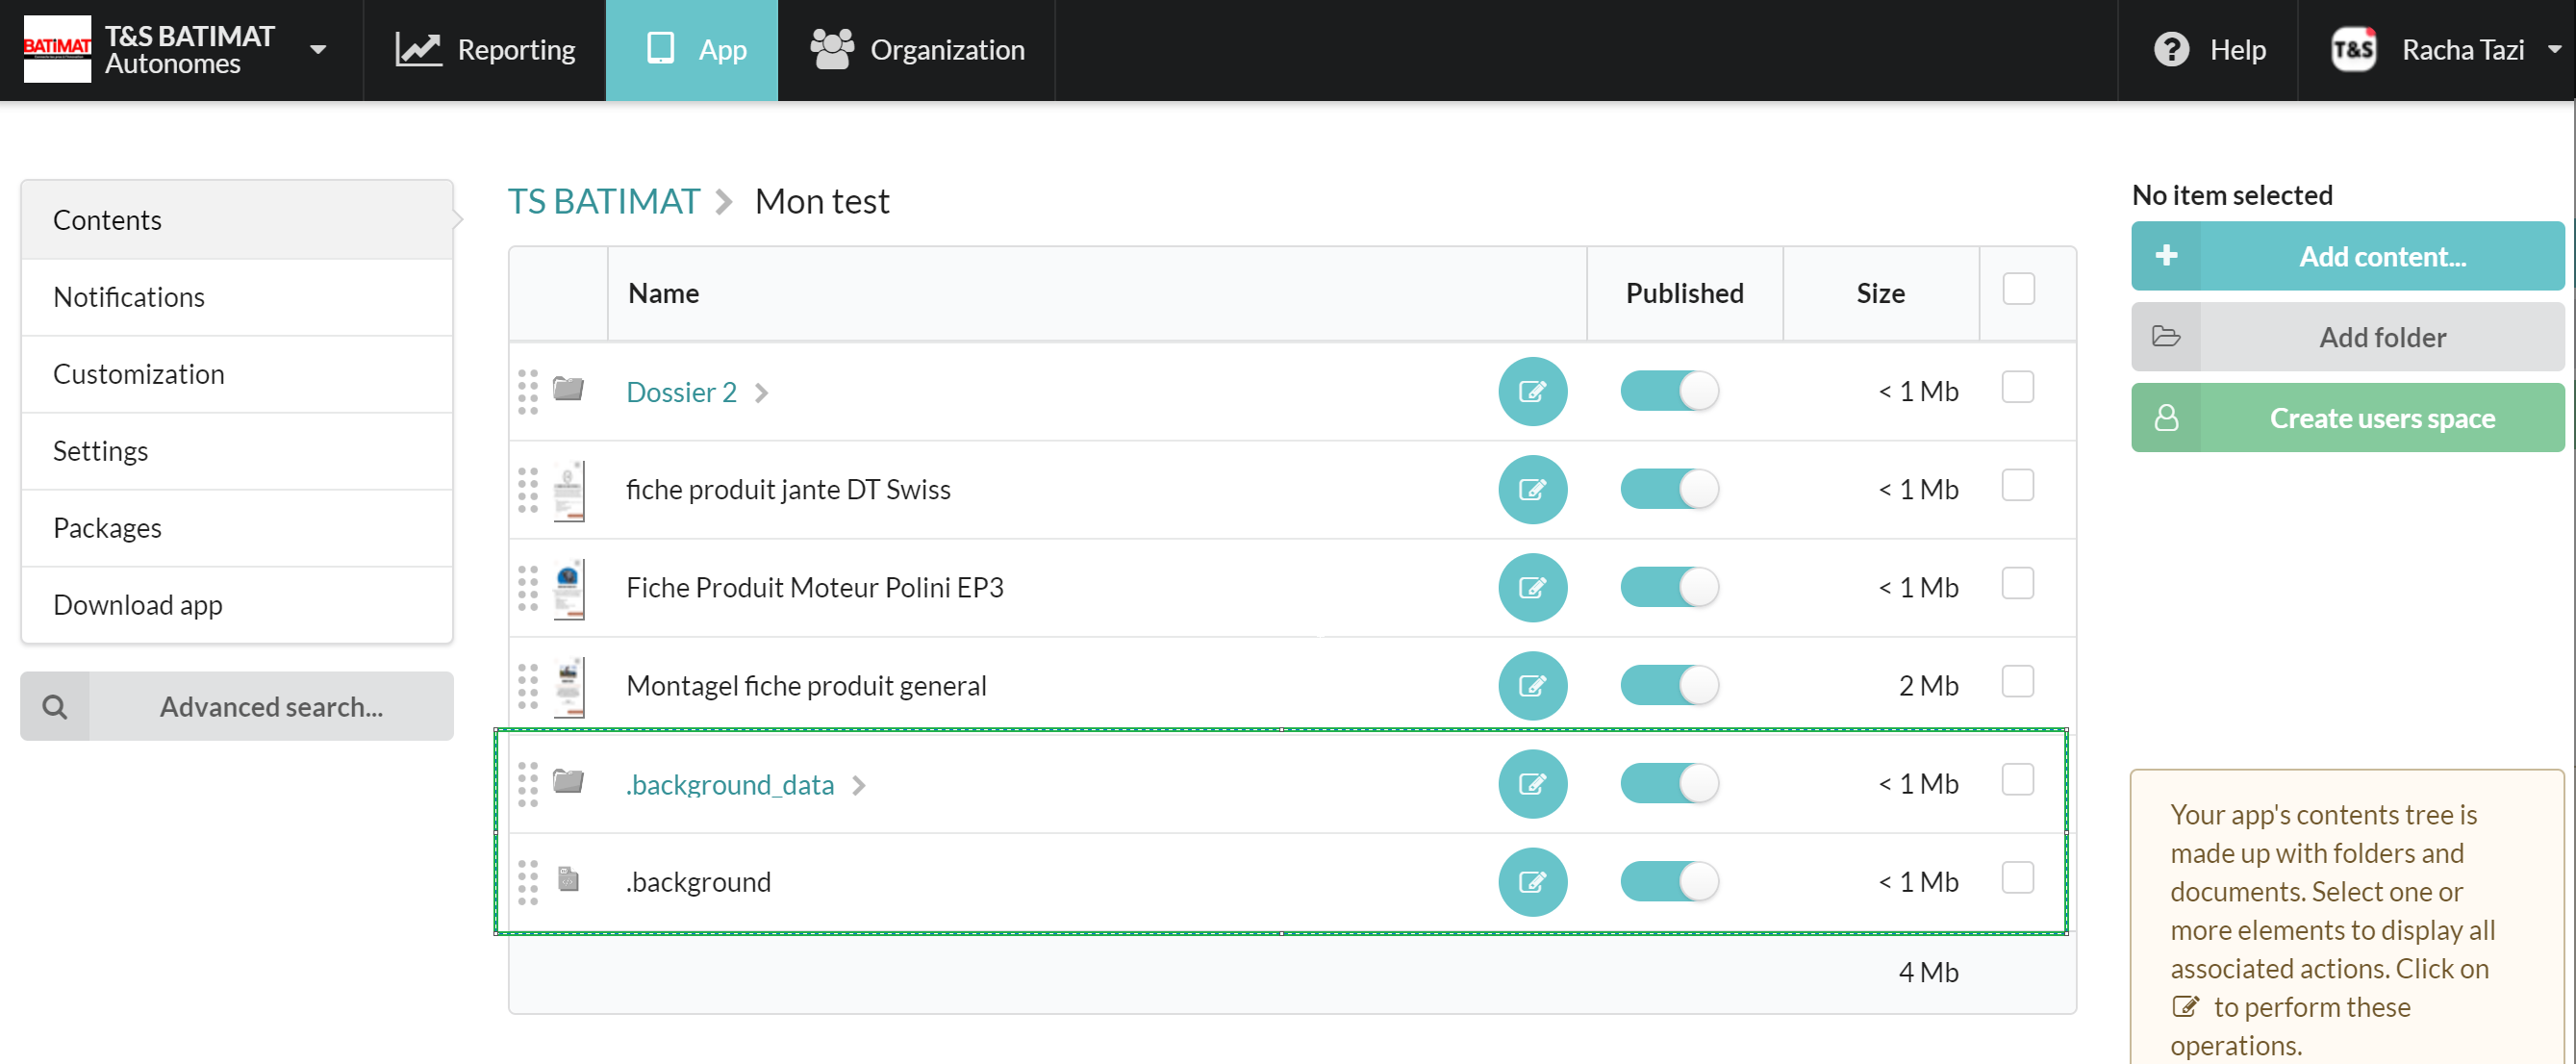The width and height of the screenshot is (2576, 1064).
Task: Select checkbox for fiche produit jante DT Swiss
Action: pyautogui.click(x=2018, y=485)
